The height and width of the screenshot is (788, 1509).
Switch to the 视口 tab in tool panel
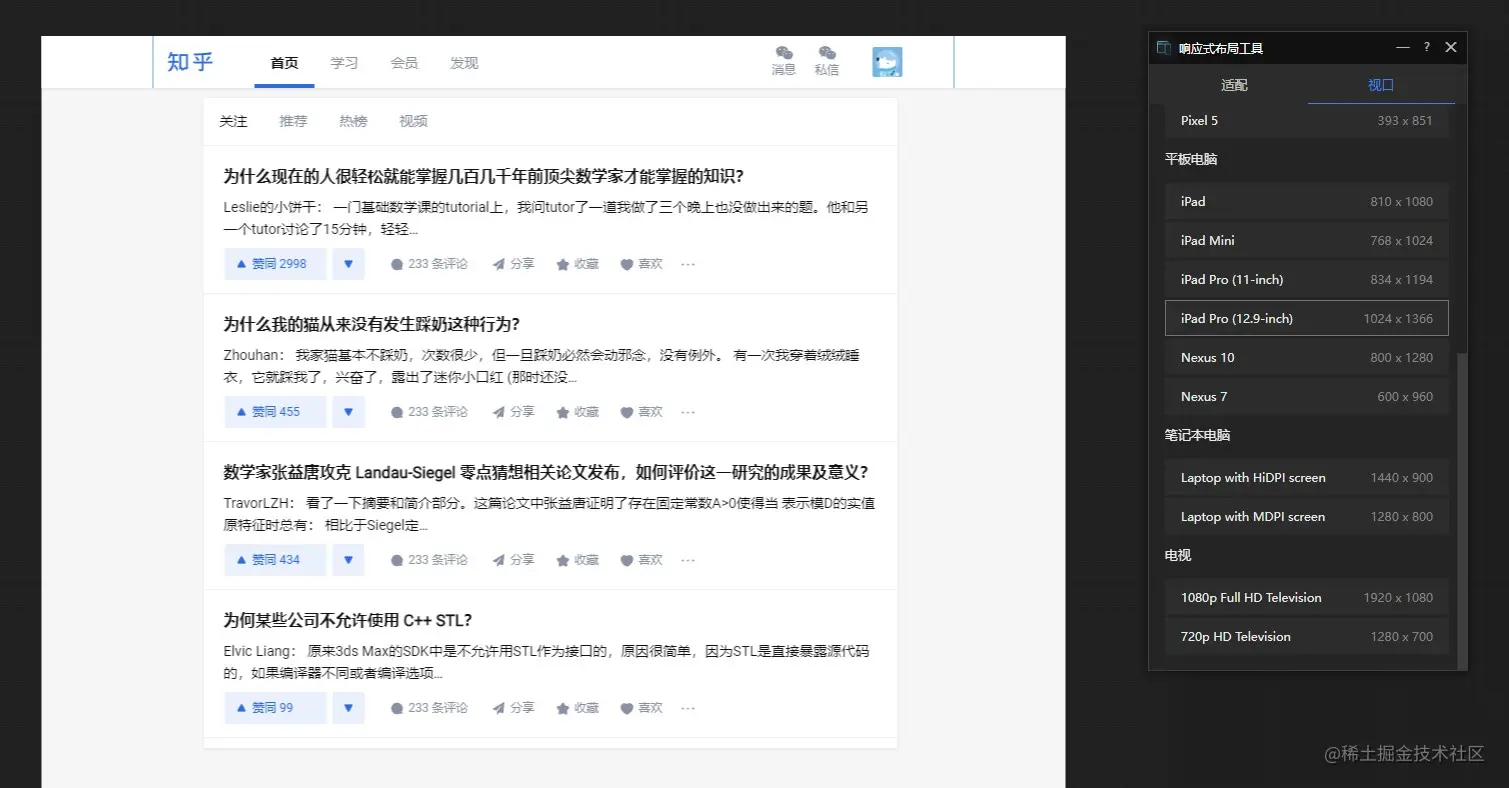point(1381,85)
